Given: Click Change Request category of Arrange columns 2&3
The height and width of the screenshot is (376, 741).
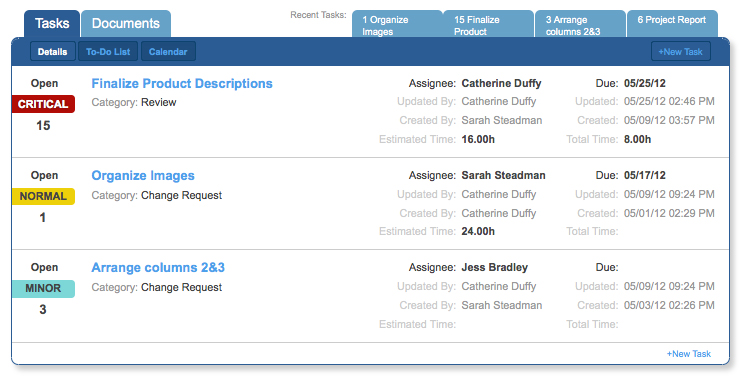Looking at the screenshot, I should click(x=181, y=287).
